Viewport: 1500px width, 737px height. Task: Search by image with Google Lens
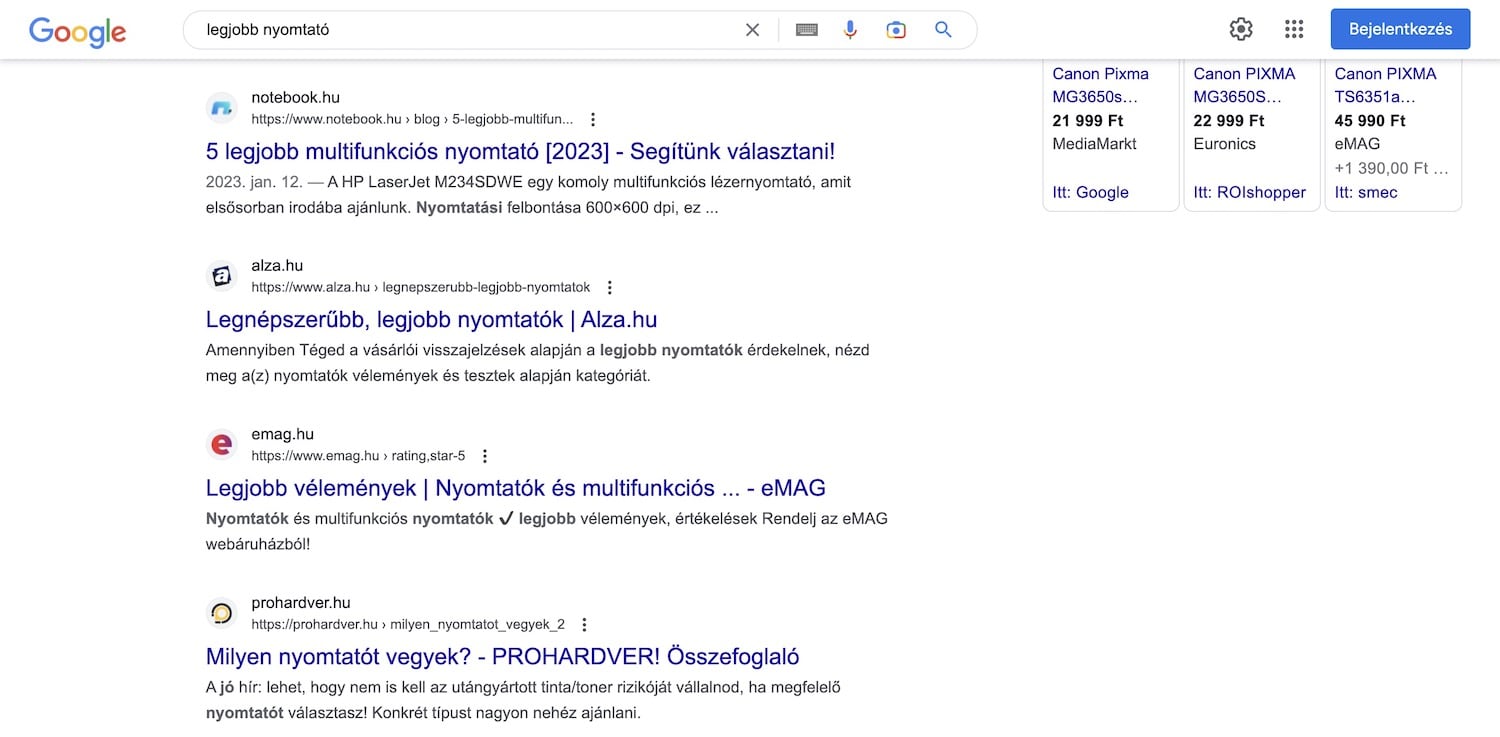pos(896,30)
